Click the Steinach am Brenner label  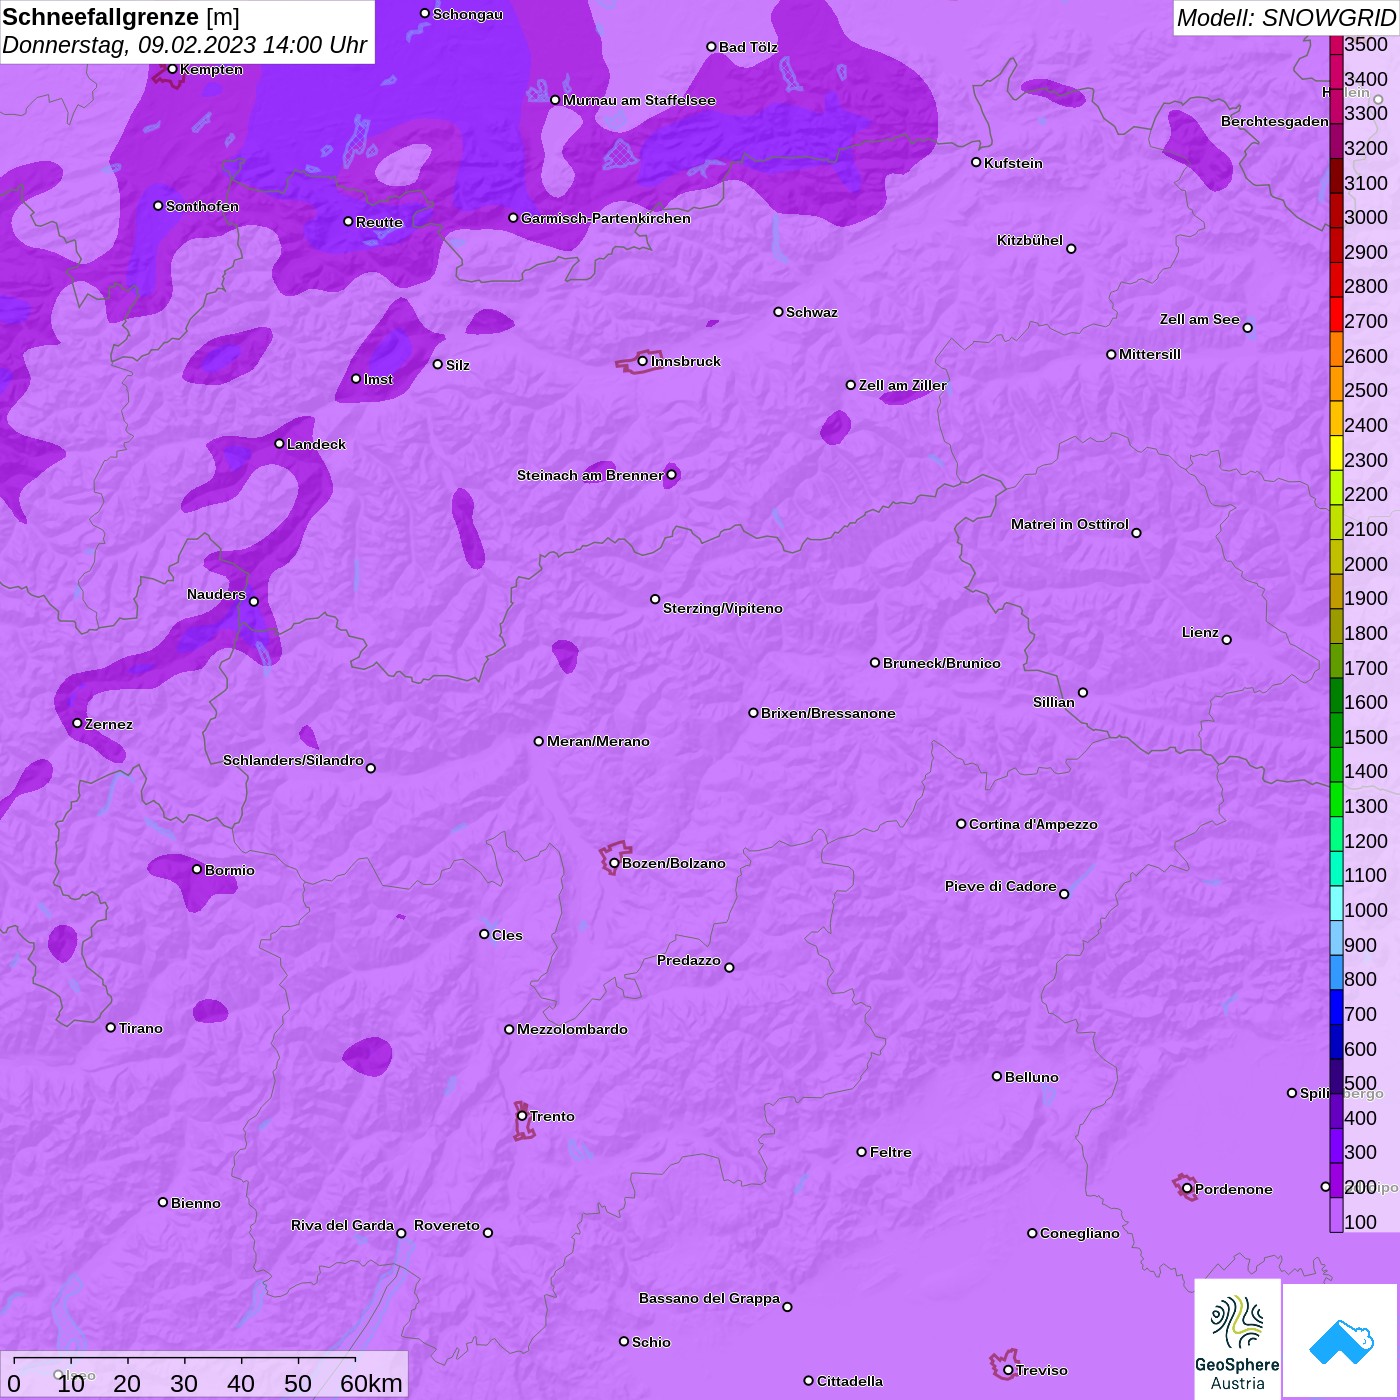coord(590,475)
